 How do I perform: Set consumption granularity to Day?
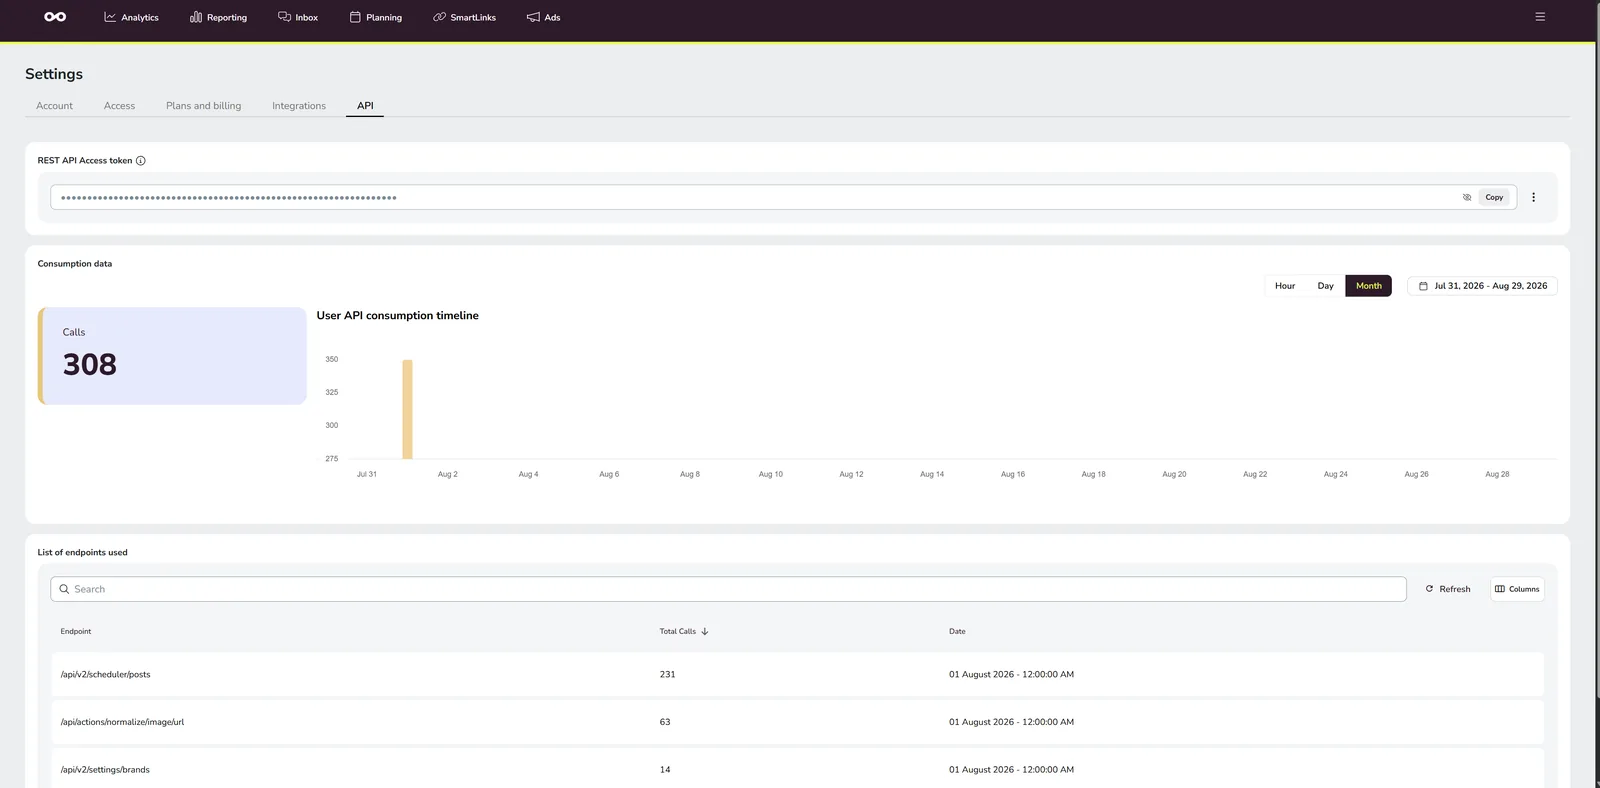point(1325,286)
